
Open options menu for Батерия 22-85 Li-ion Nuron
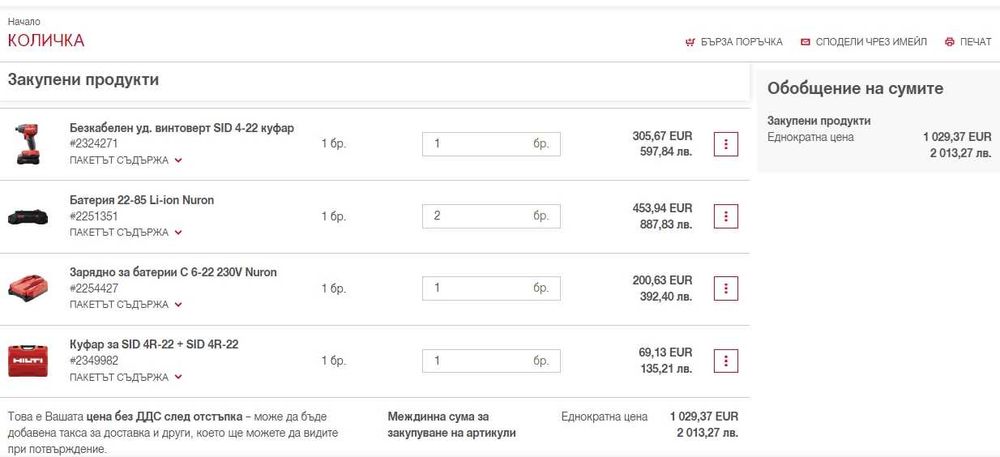pos(726,217)
